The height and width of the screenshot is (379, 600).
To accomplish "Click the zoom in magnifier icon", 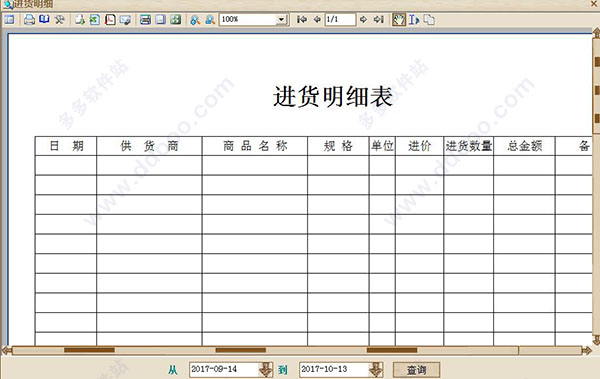I will click(x=195, y=20).
